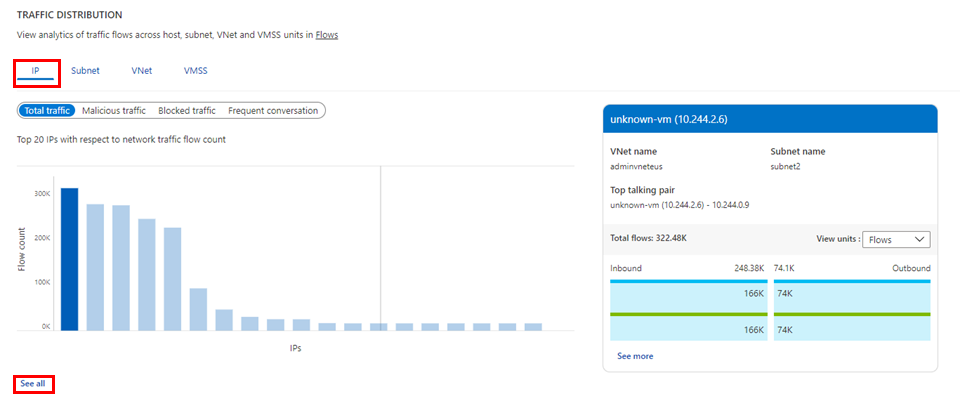Viewport: 960px width, 404px height.
Task: Open the View units dropdown
Action: coord(896,239)
